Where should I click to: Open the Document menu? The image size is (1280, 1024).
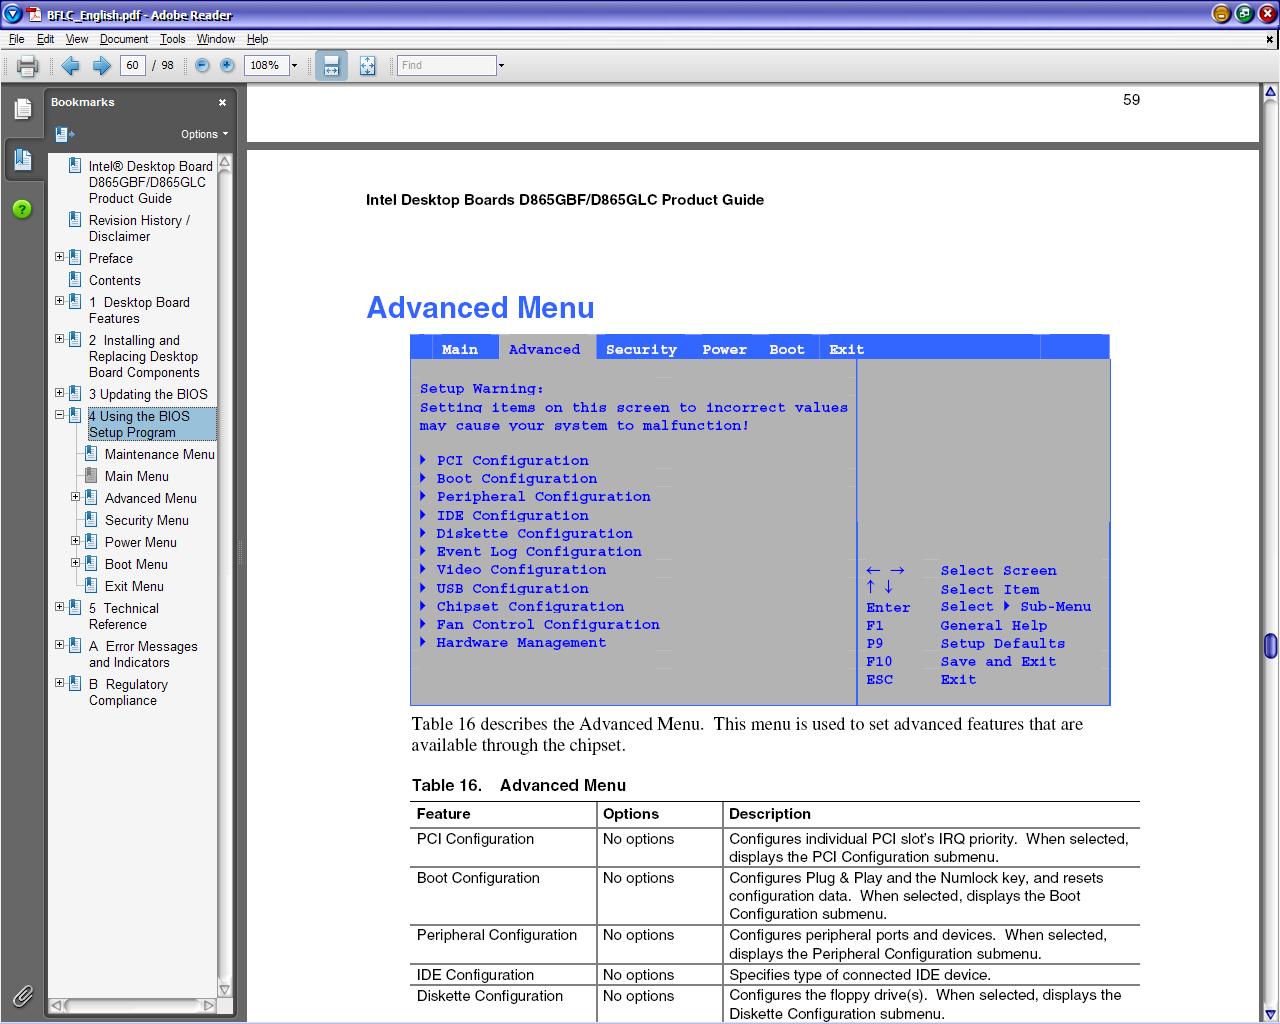tap(124, 39)
